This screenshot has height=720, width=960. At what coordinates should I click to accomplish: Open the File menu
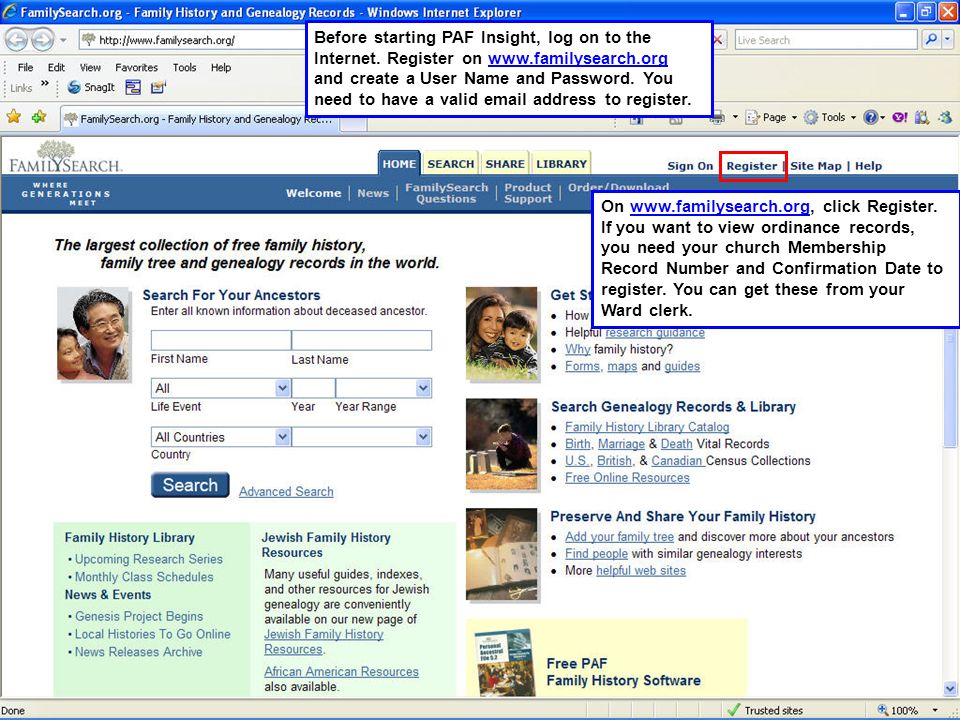tap(25, 67)
